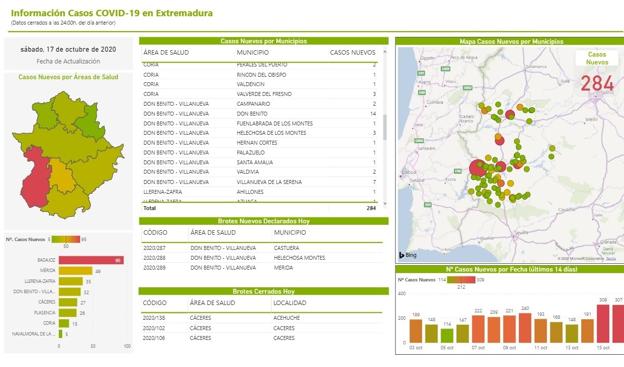Click the Brotes Nuevos Declarados Hoy header
The image size is (624, 367).
[263, 221]
